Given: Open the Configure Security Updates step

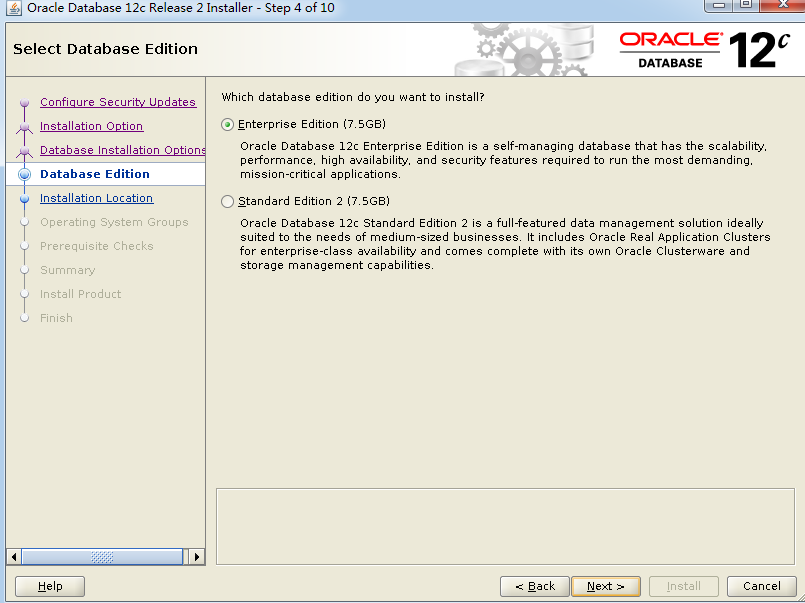Looking at the screenshot, I should point(118,102).
